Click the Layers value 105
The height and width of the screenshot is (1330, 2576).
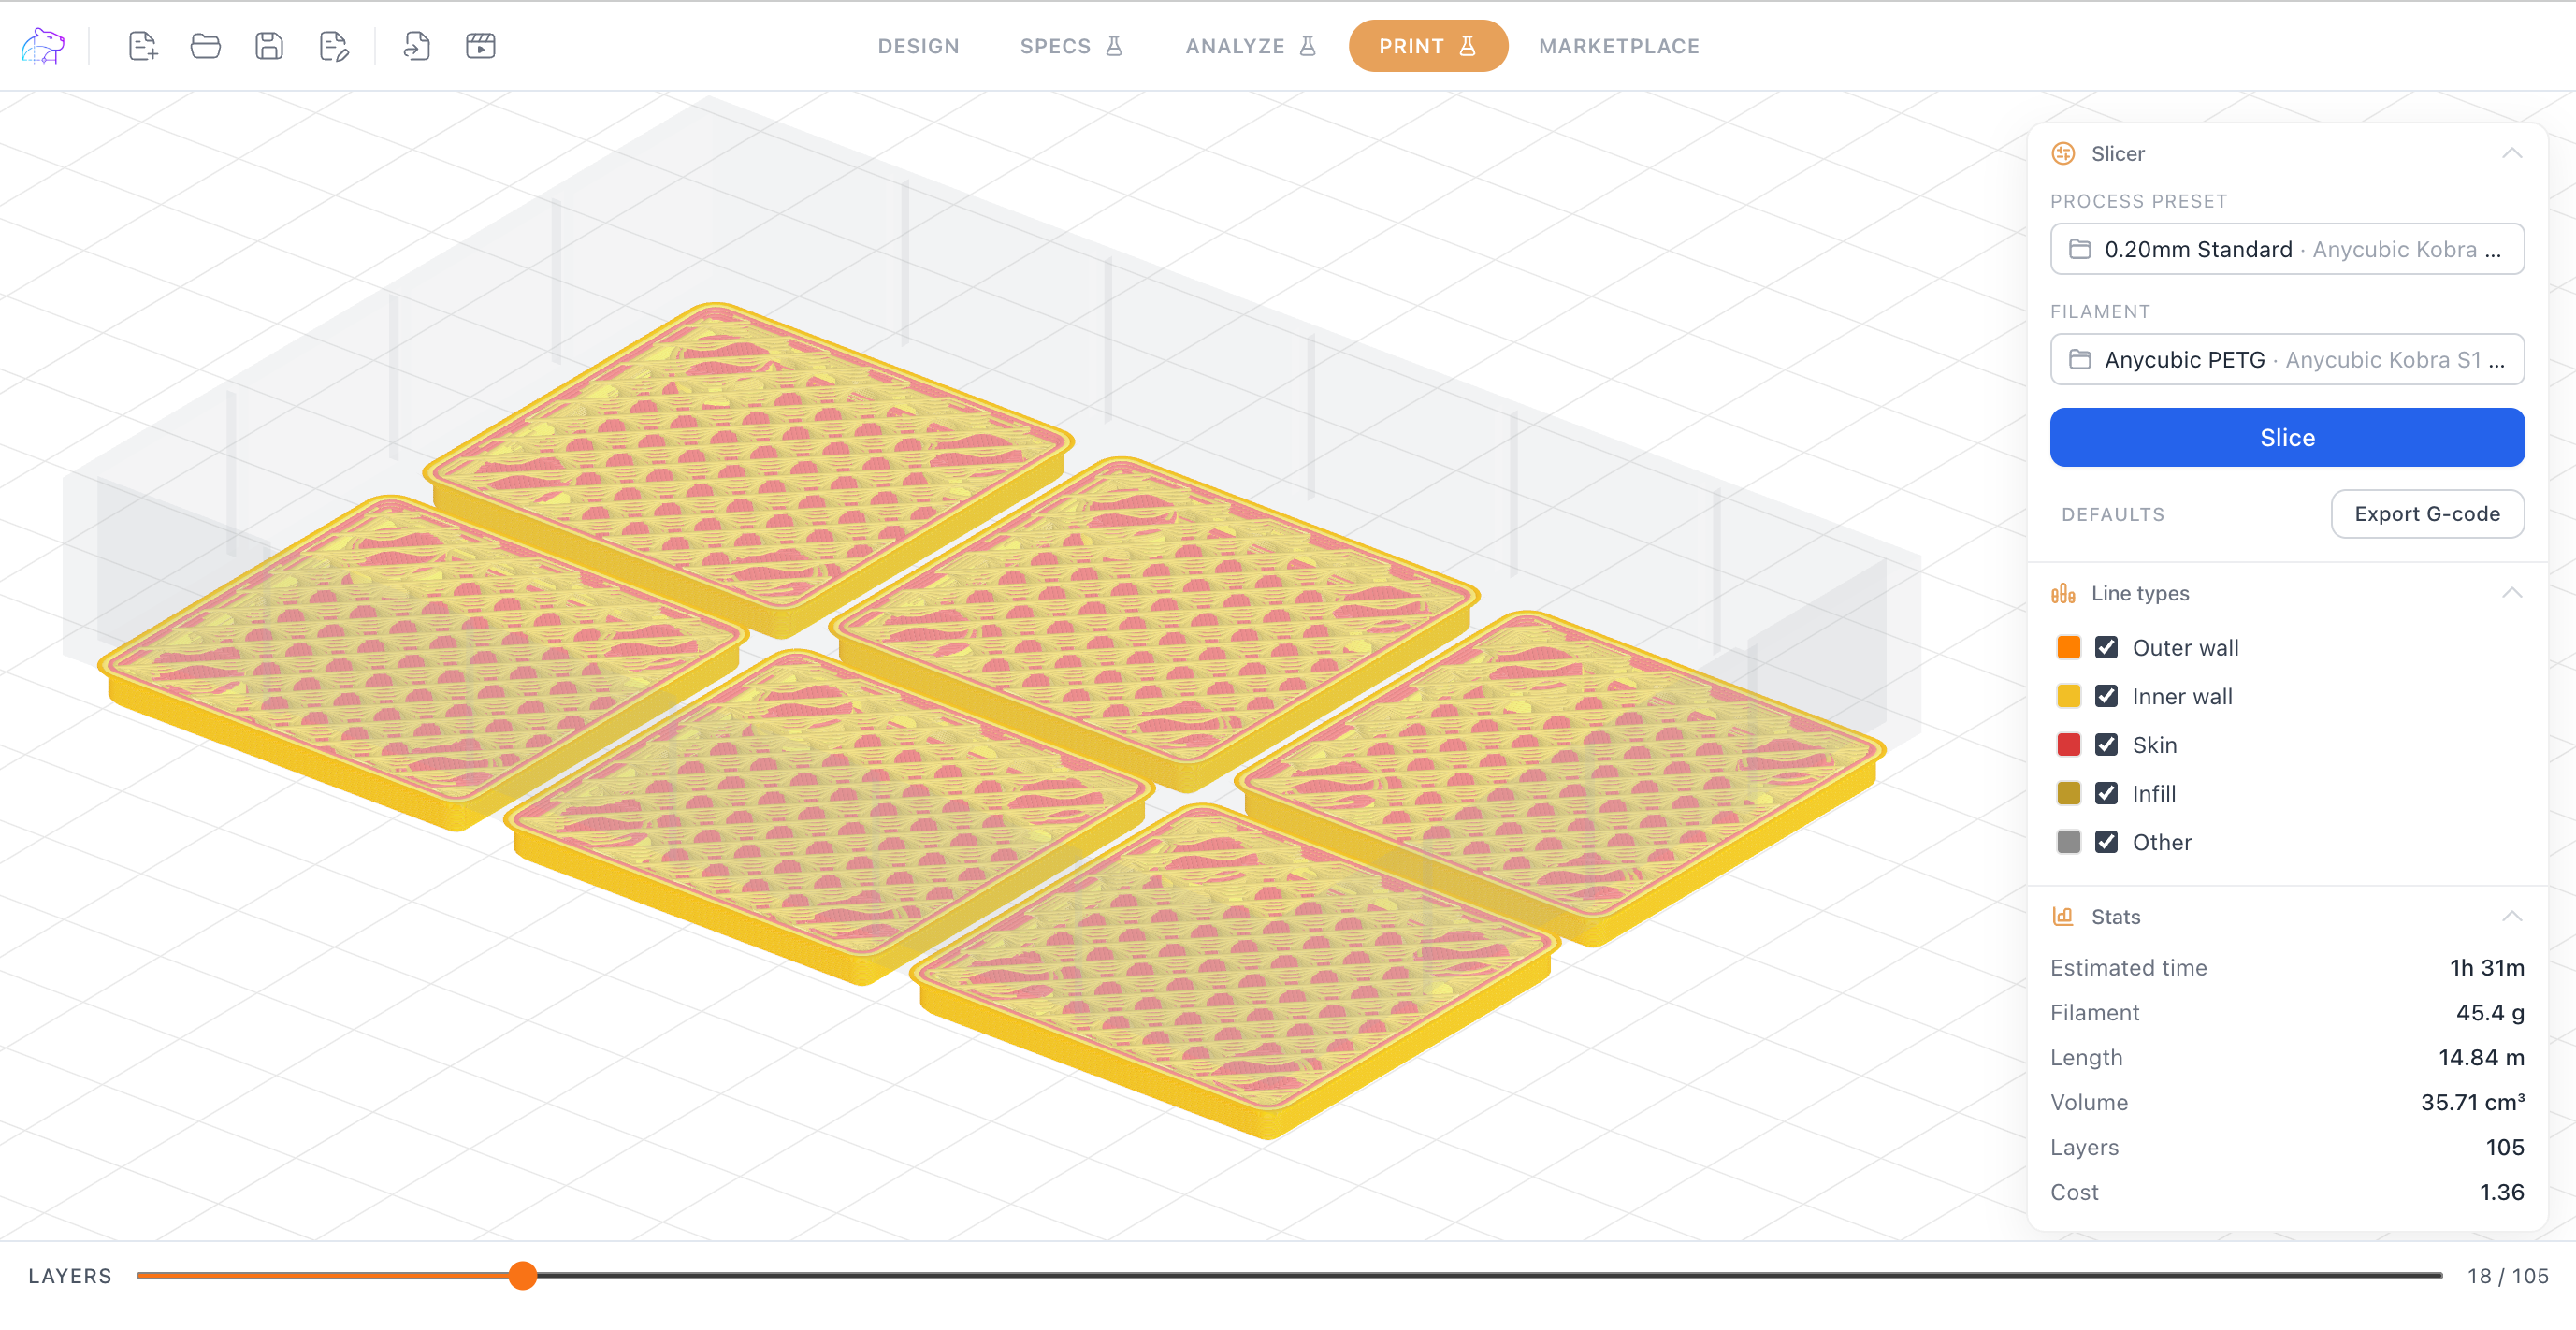(x=2505, y=1147)
